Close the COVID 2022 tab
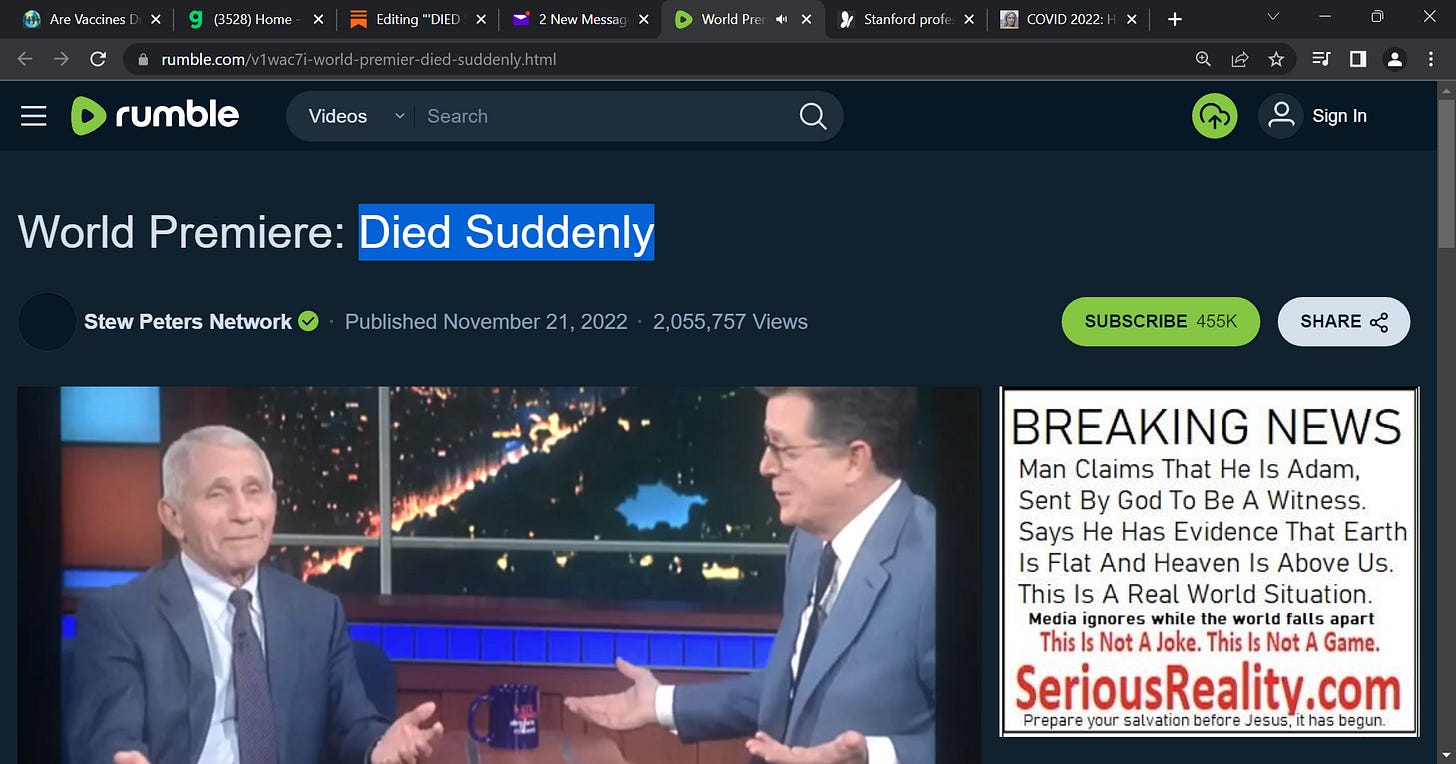1456x764 pixels. (1132, 19)
